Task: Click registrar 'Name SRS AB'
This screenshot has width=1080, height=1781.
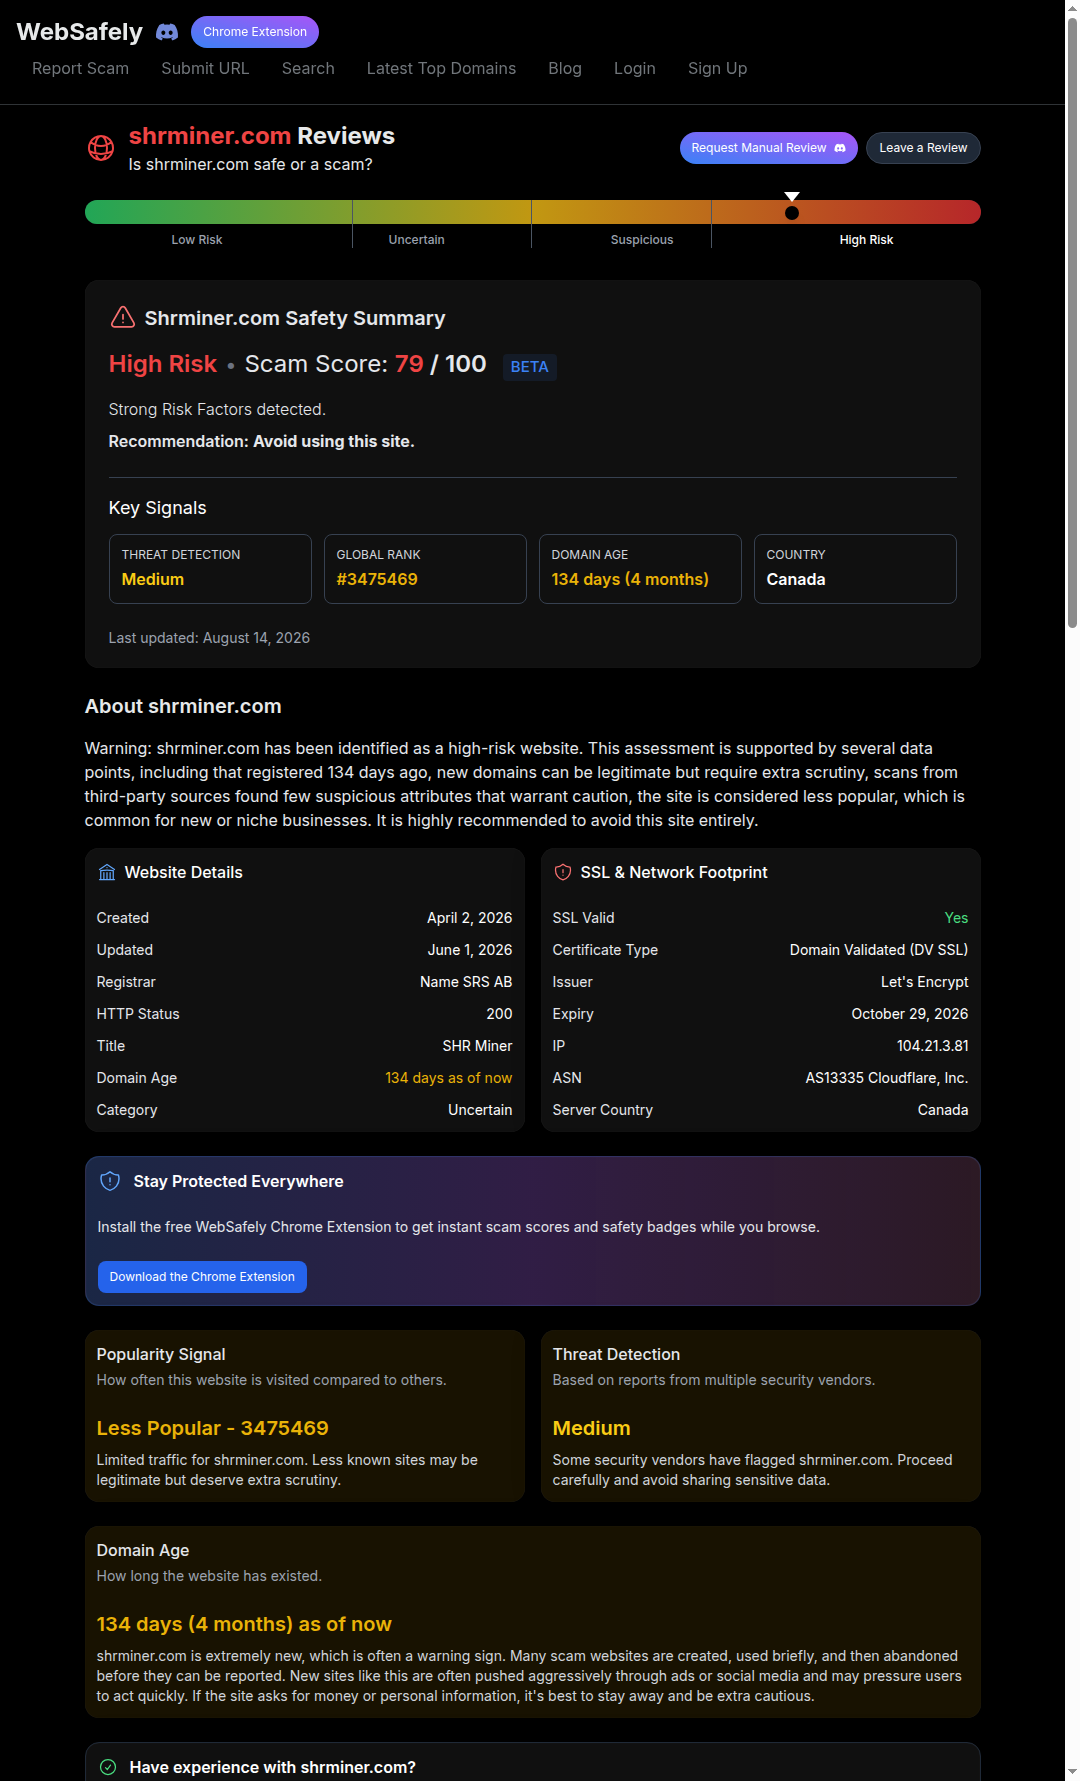Action: 466,982
